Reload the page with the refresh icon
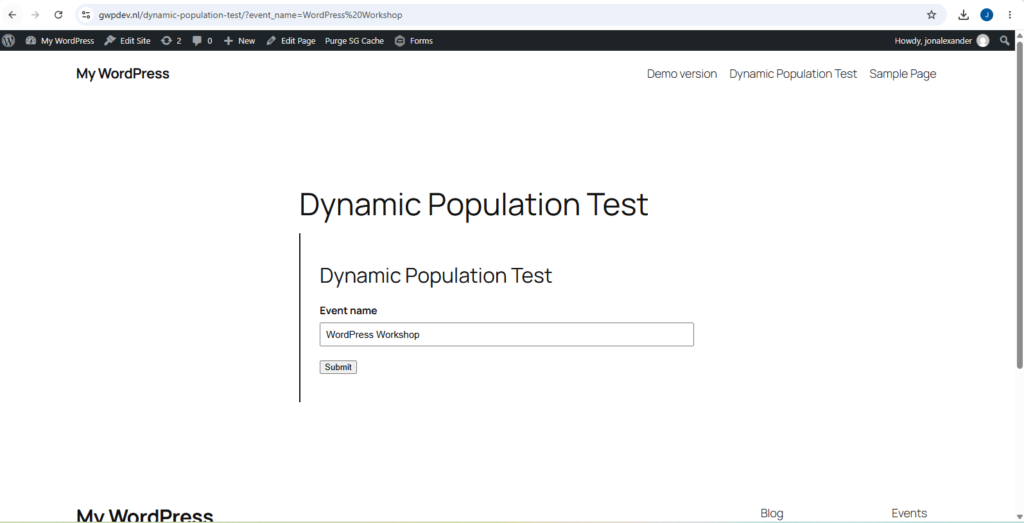Screen dimensions: 1024x523 pos(58,14)
